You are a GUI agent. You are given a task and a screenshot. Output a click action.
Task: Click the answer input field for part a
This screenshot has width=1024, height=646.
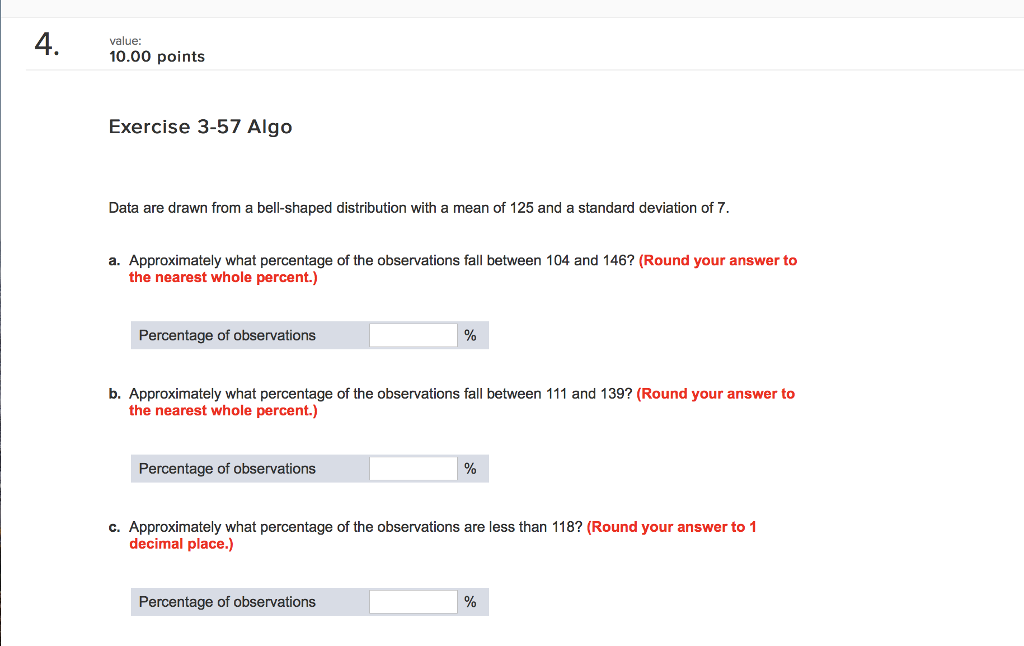[x=413, y=335]
